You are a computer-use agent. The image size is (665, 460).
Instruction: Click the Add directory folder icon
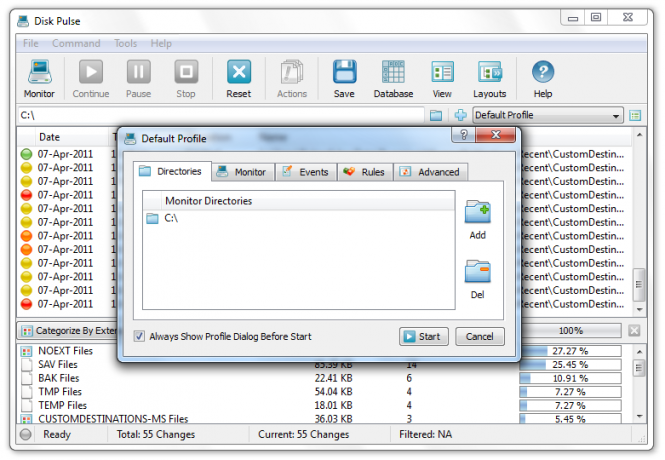[x=478, y=212]
